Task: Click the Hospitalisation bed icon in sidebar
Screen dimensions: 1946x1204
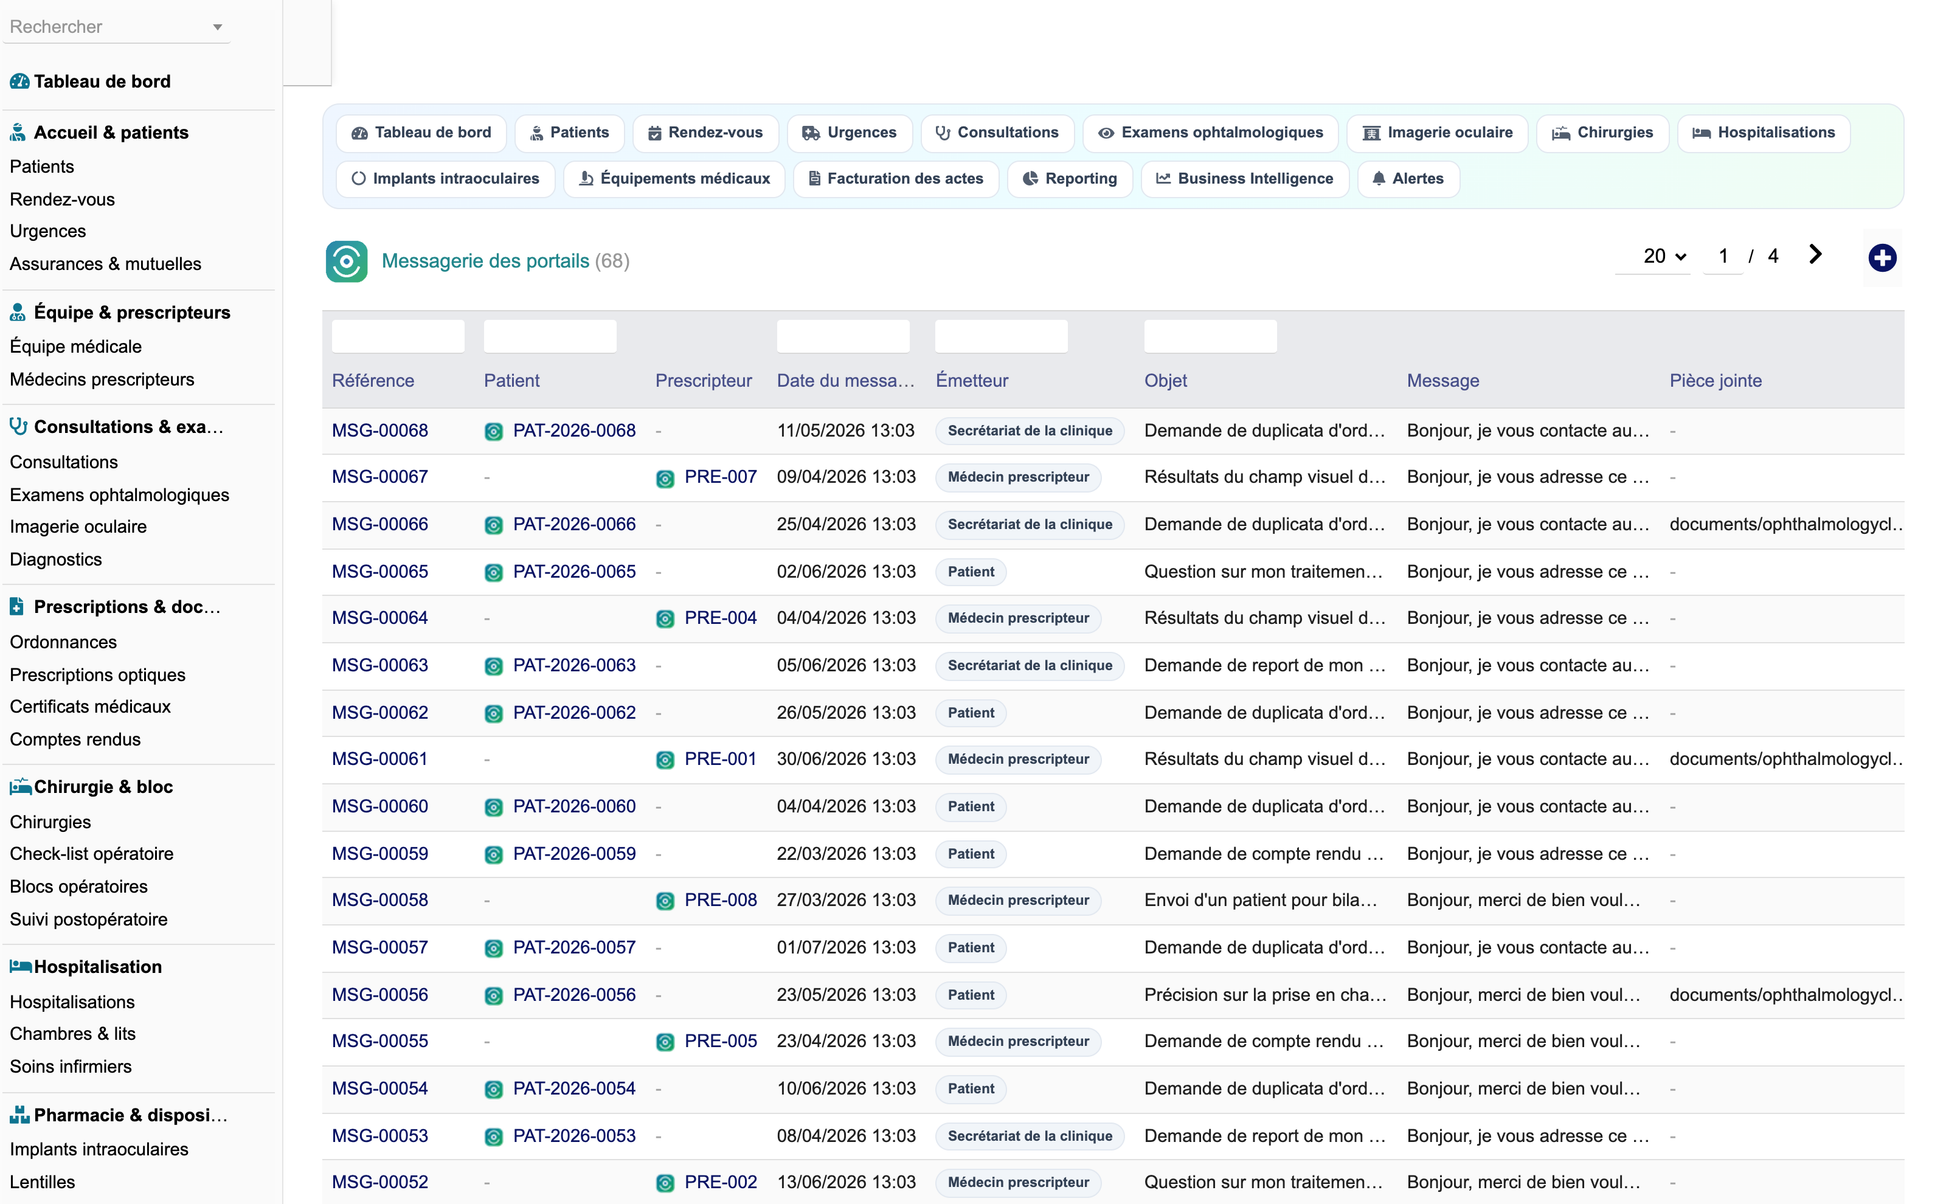Action: 20,967
